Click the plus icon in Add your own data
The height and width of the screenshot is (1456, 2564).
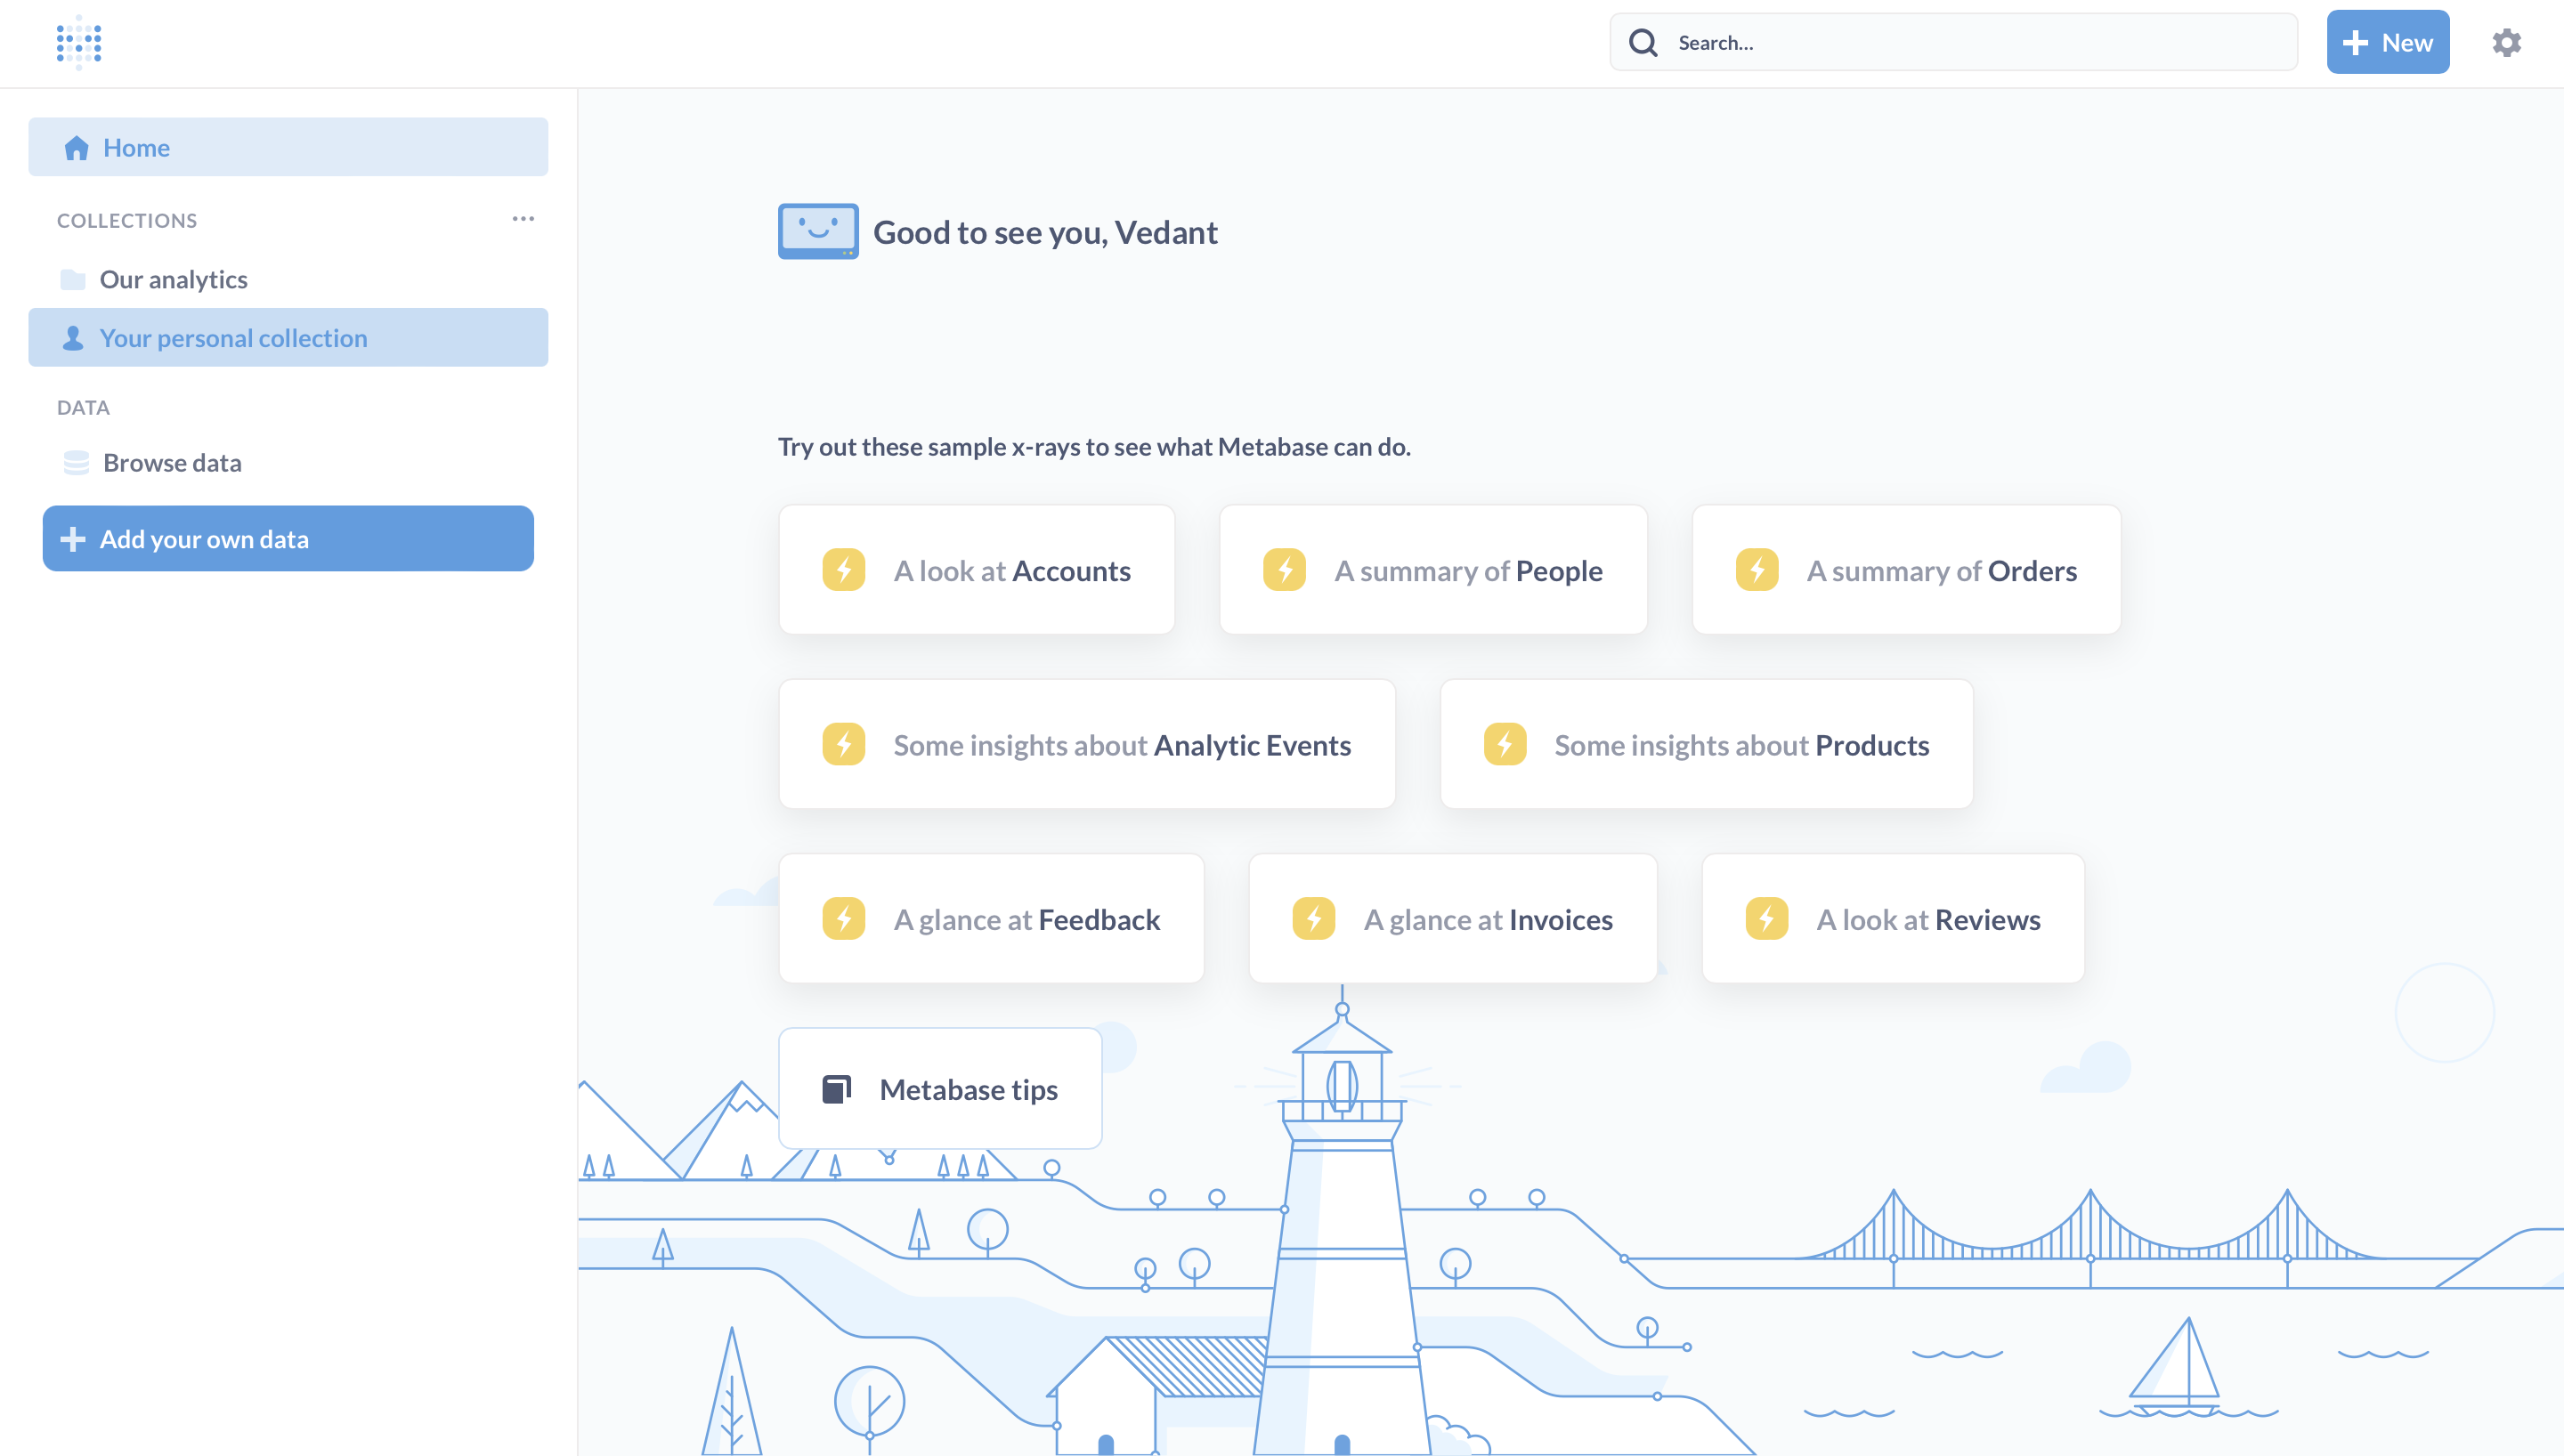(73, 539)
